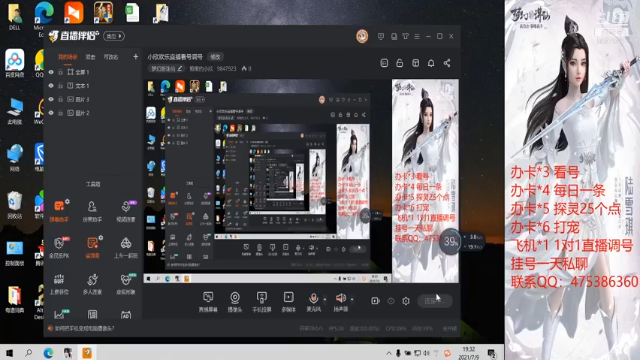Image resolution: width=640 pixels, height=360 pixels.
Task: Select the 图片 3 source row
Action: (93, 99)
